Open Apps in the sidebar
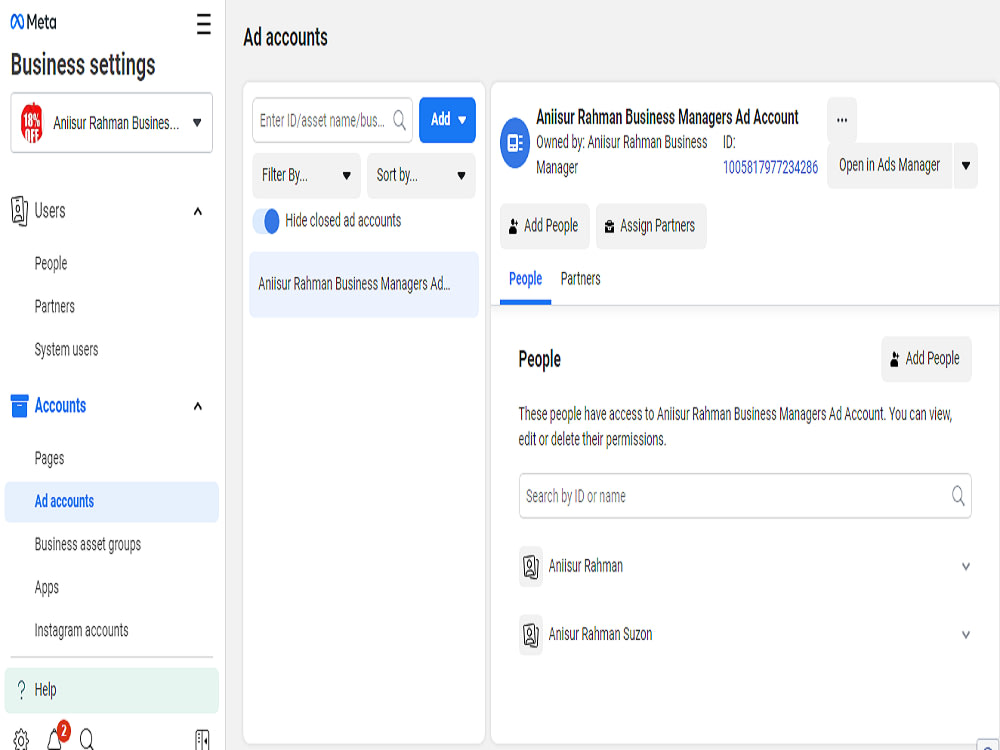This screenshot has height=750, width=1000. 47,587
